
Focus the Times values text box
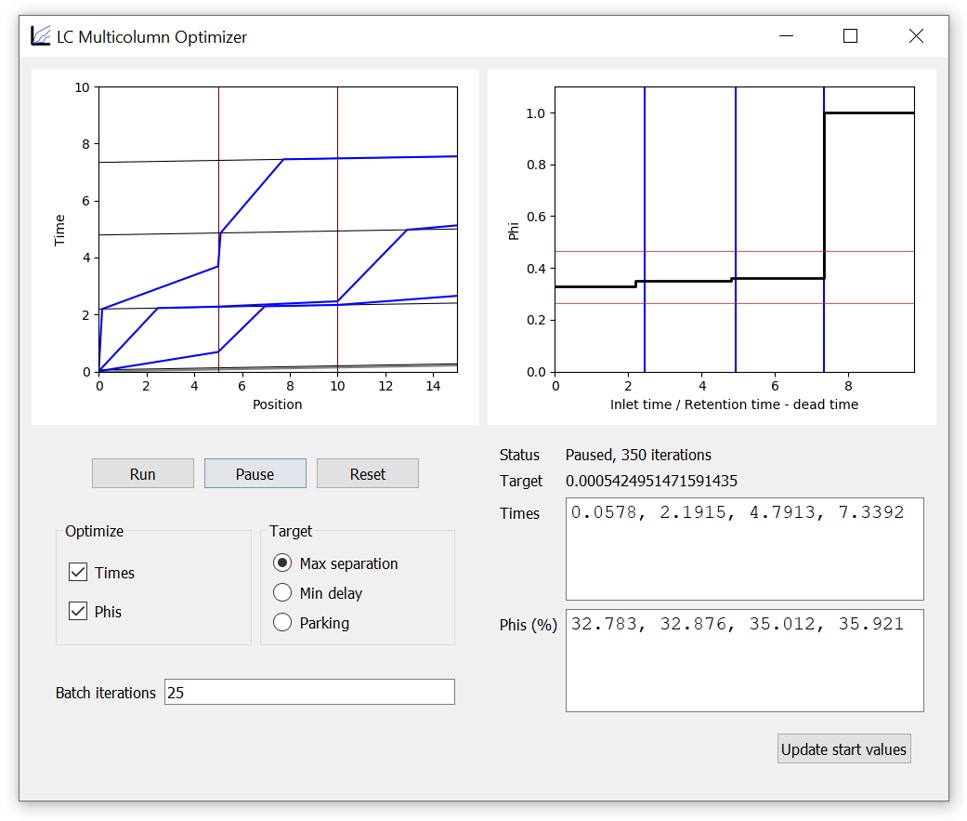click(x=744, y=549)
